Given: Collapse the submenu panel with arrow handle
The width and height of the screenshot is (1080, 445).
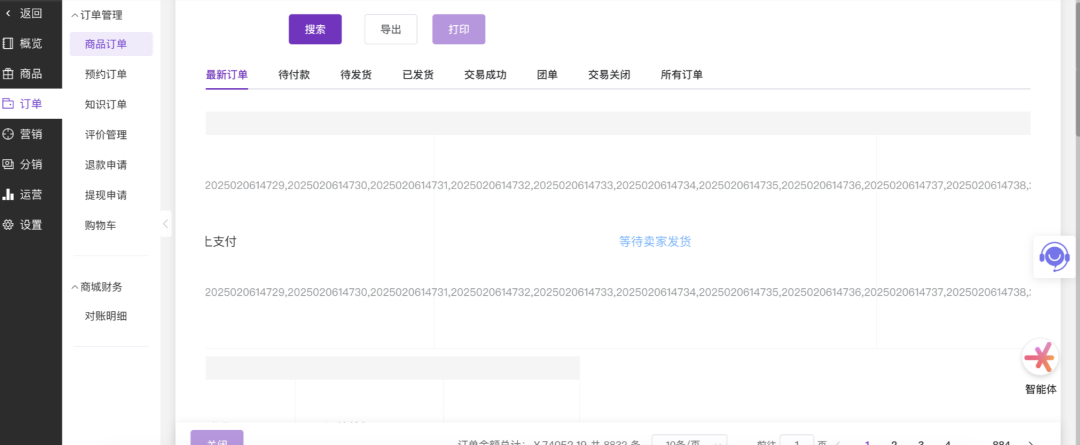Looking at the screenshot, I should [x=166, y=225].
